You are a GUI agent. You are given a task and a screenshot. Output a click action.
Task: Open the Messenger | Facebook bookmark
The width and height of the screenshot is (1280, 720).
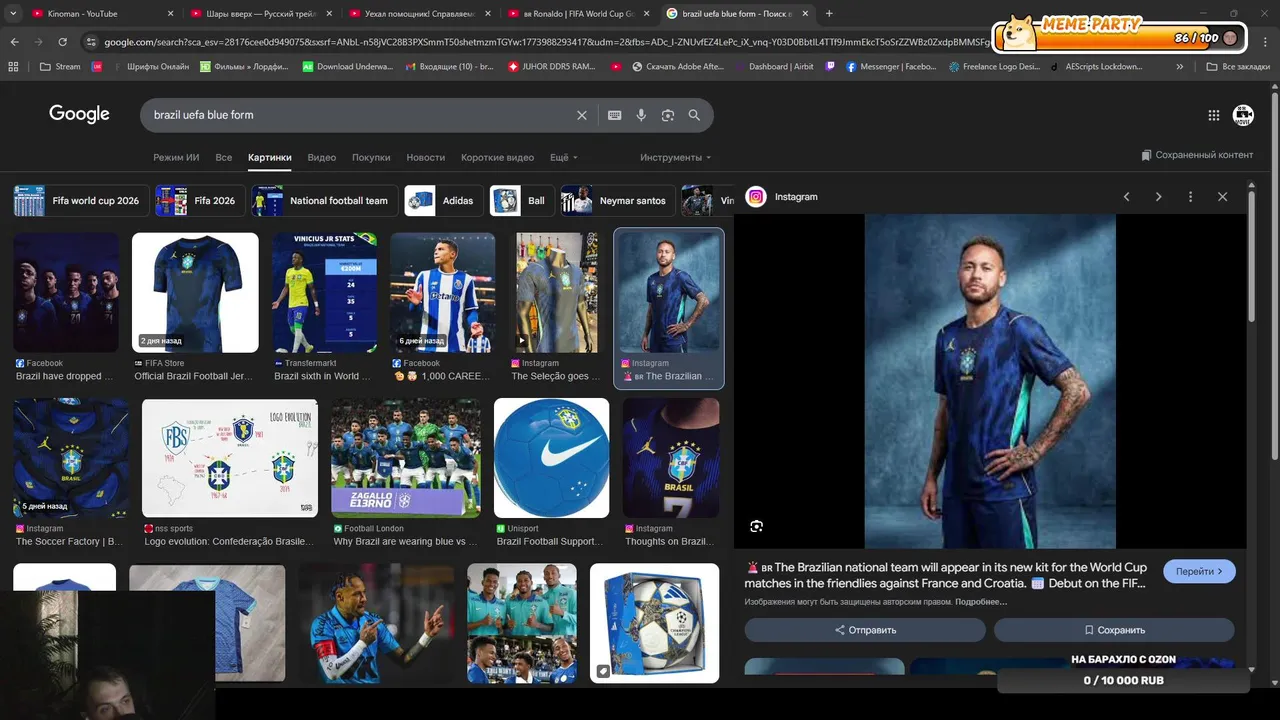891,67
